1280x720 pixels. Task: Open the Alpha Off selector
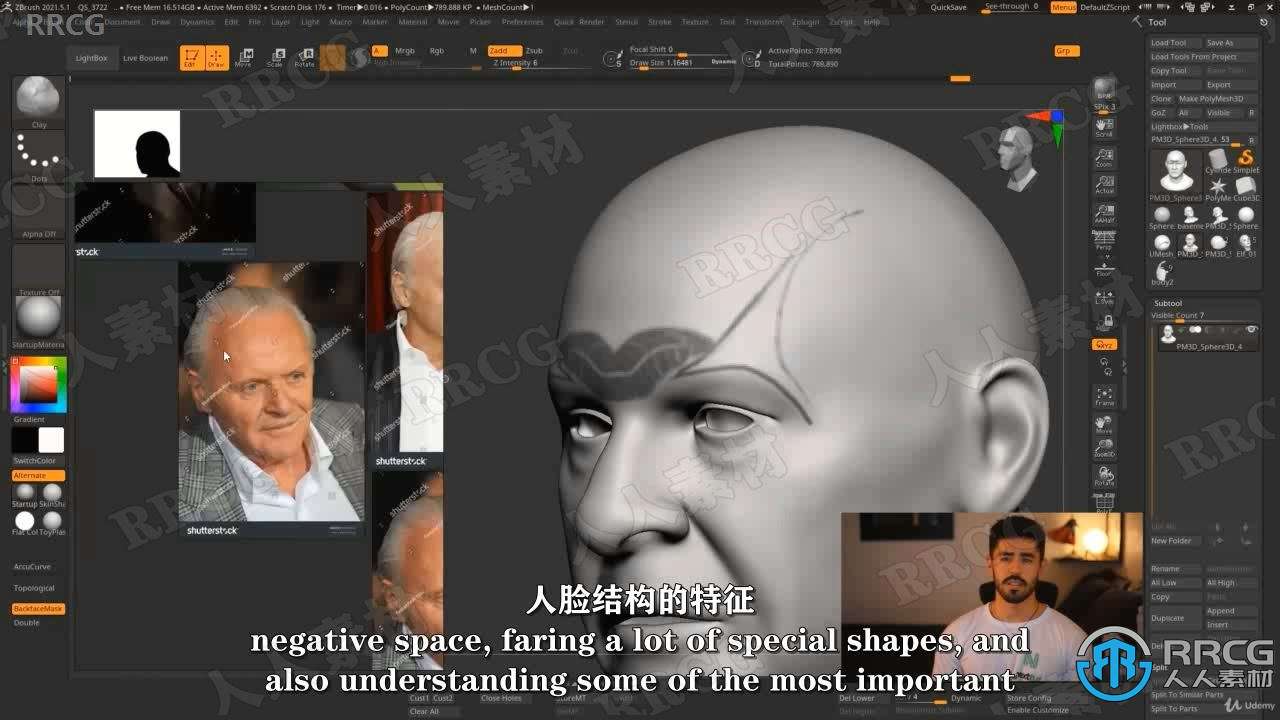tap(39, 213)
